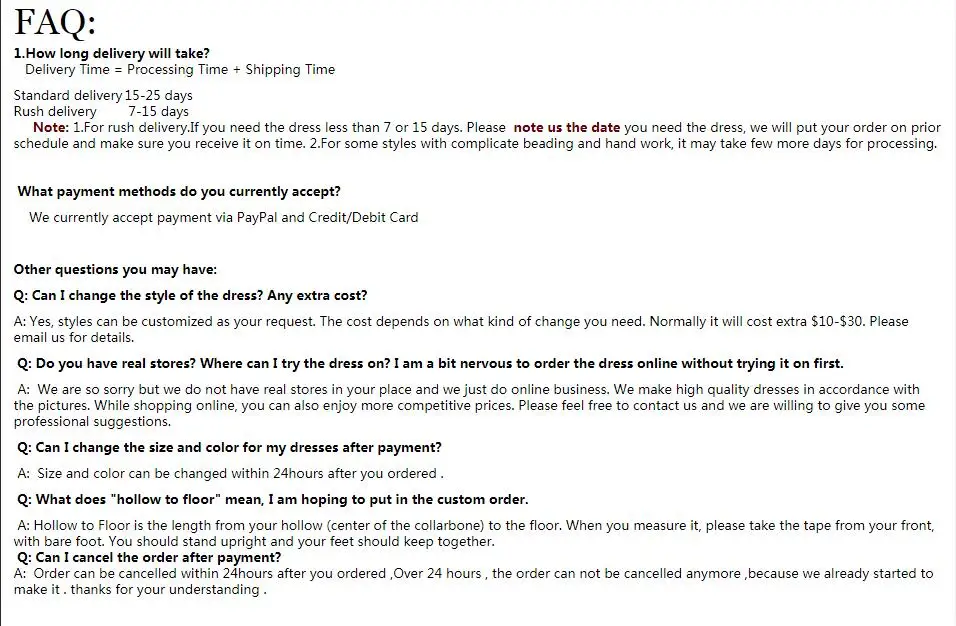
Task: Click the large FAQ: heading
Action: coord(55,23)
